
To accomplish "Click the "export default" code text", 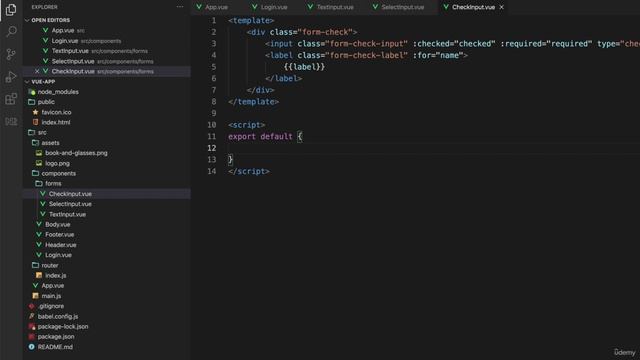I will (x=260, y=137).
